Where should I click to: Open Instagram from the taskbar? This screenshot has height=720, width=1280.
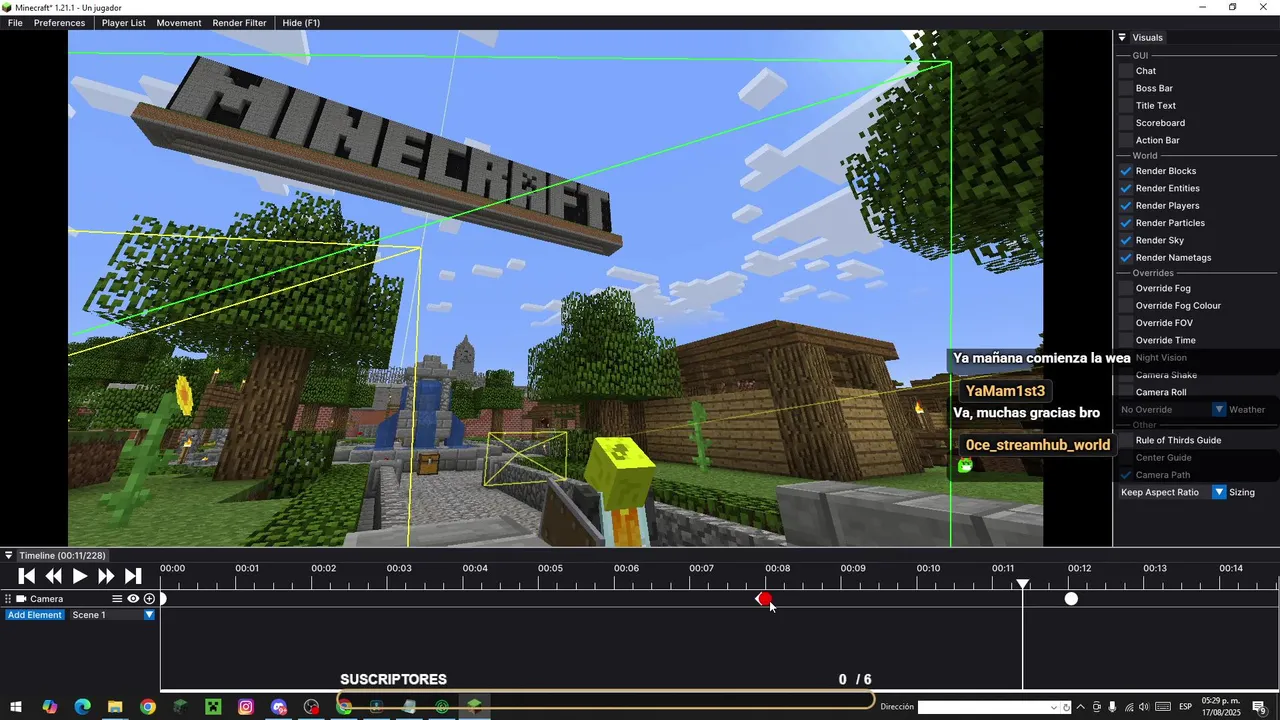pos(246,707)
